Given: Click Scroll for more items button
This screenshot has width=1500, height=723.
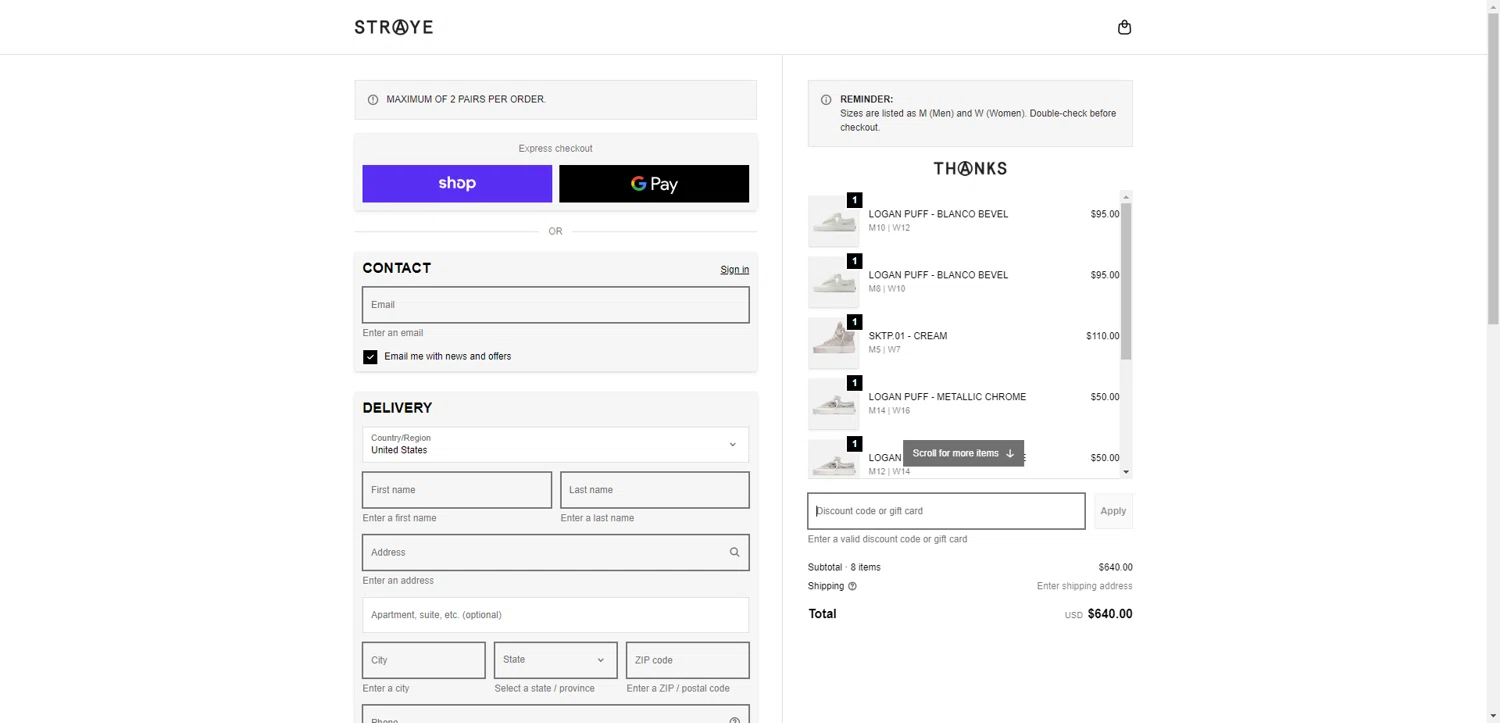Looking at the screenshot, I should coord(963,453).
